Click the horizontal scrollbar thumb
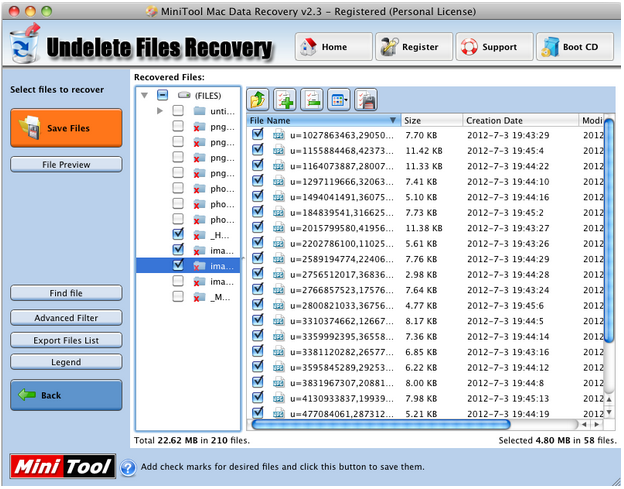 pos(381,425)
